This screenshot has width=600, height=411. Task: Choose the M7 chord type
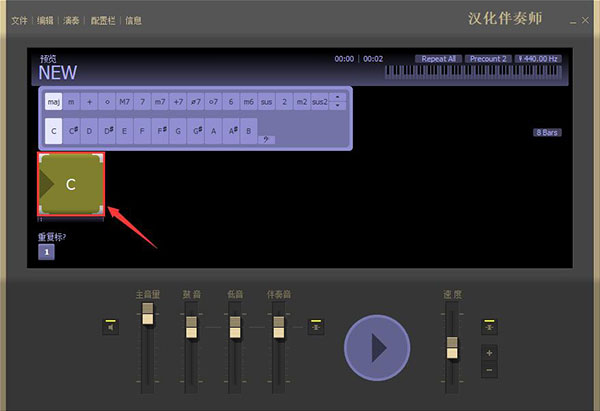click(124, 102)
